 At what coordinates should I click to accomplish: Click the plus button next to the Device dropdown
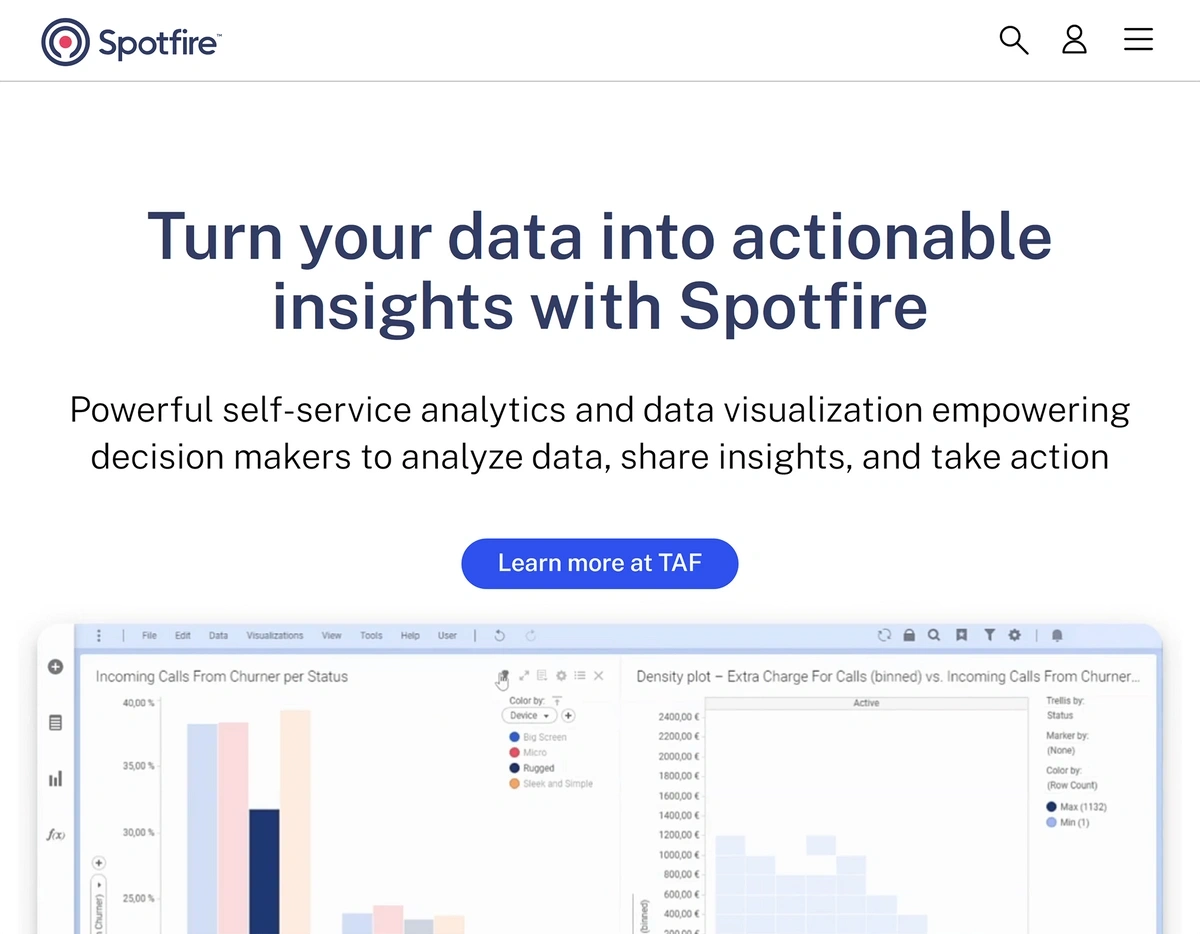[568, 716]
